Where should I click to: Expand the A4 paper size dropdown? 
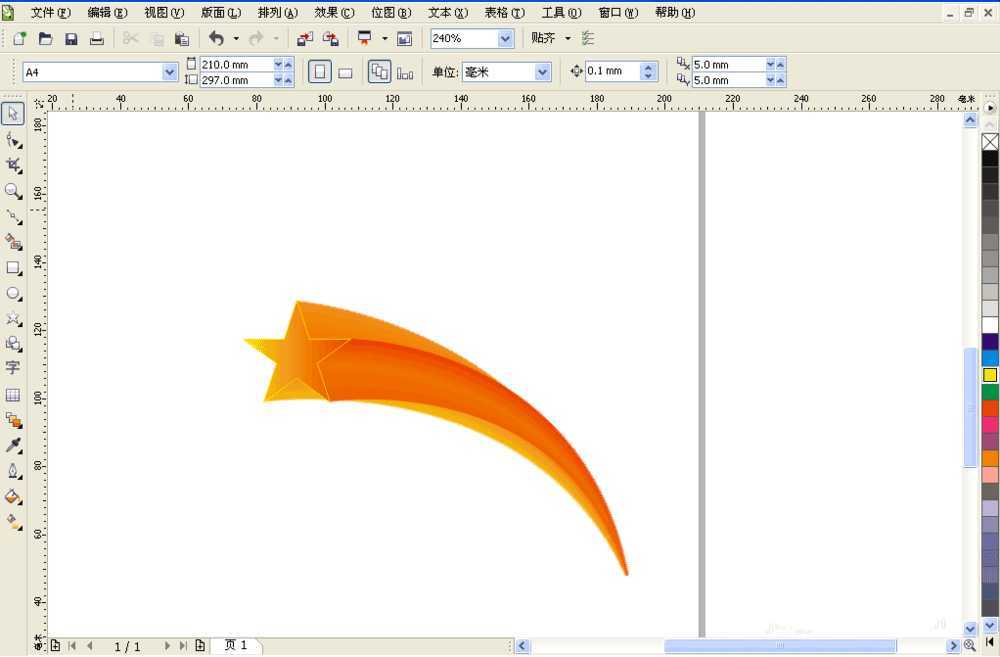[x=169, y=72]
